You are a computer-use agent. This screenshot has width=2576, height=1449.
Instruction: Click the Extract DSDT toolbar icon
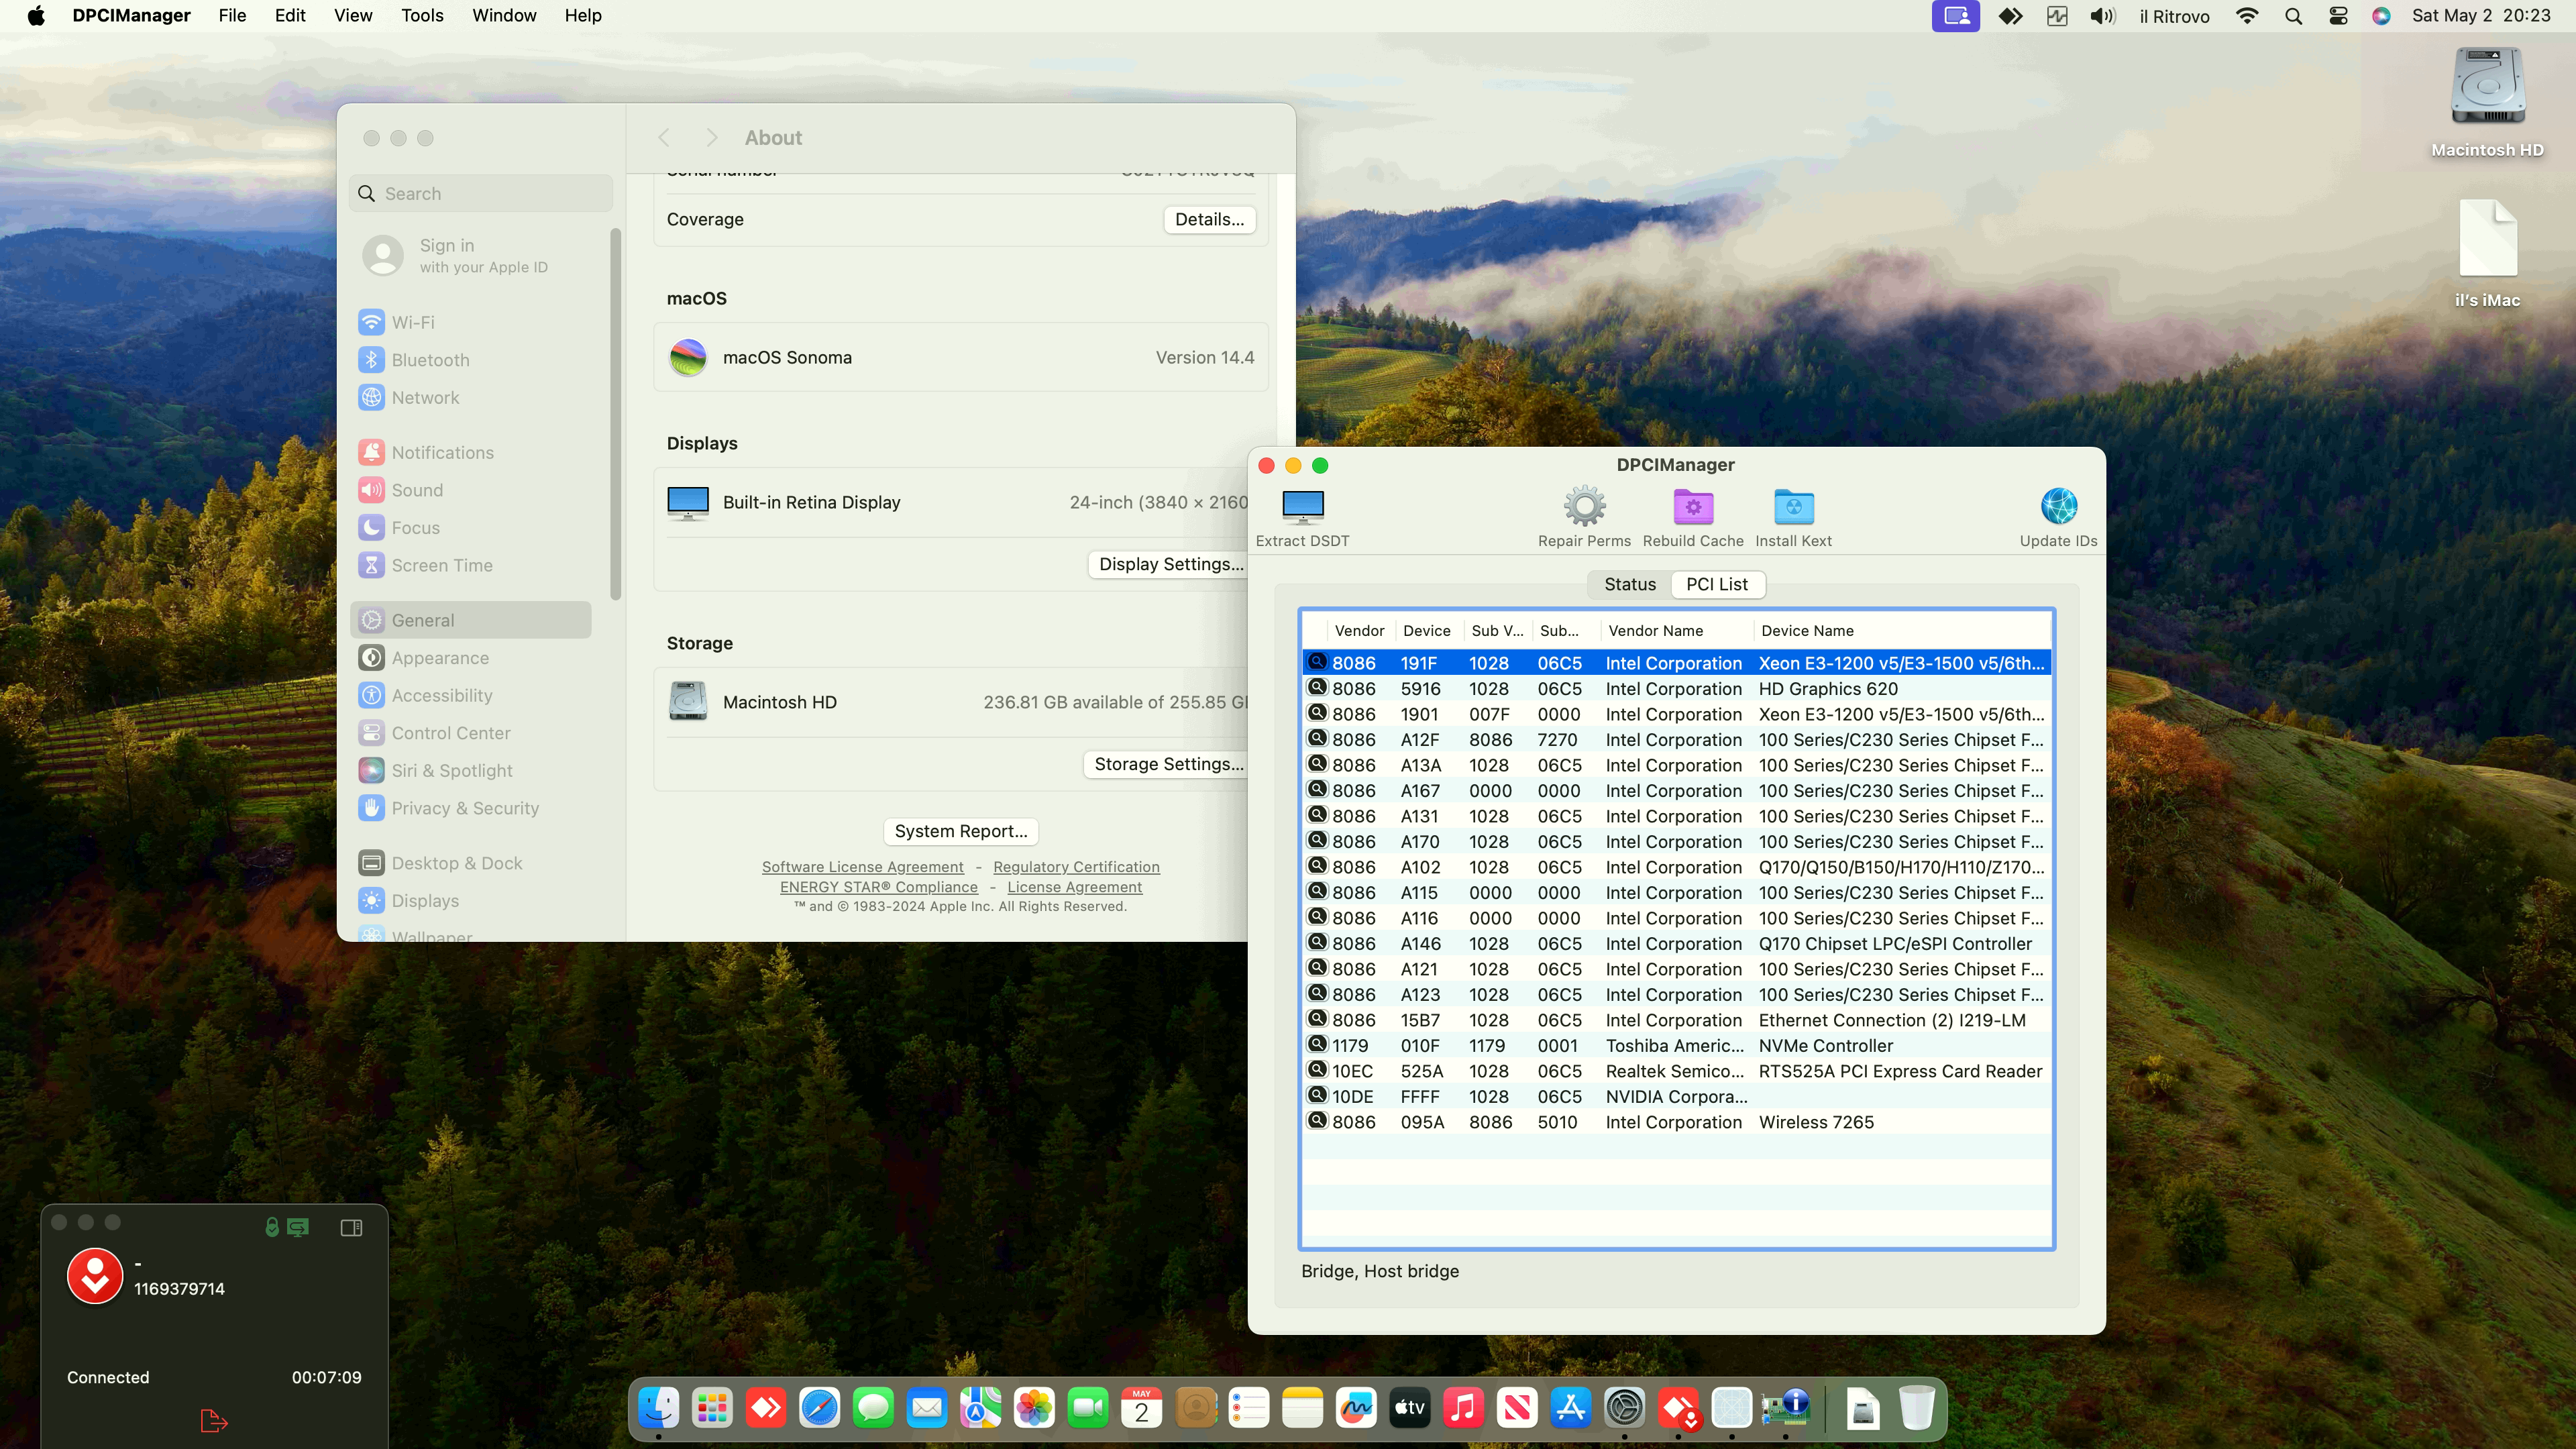(1302, 508)
